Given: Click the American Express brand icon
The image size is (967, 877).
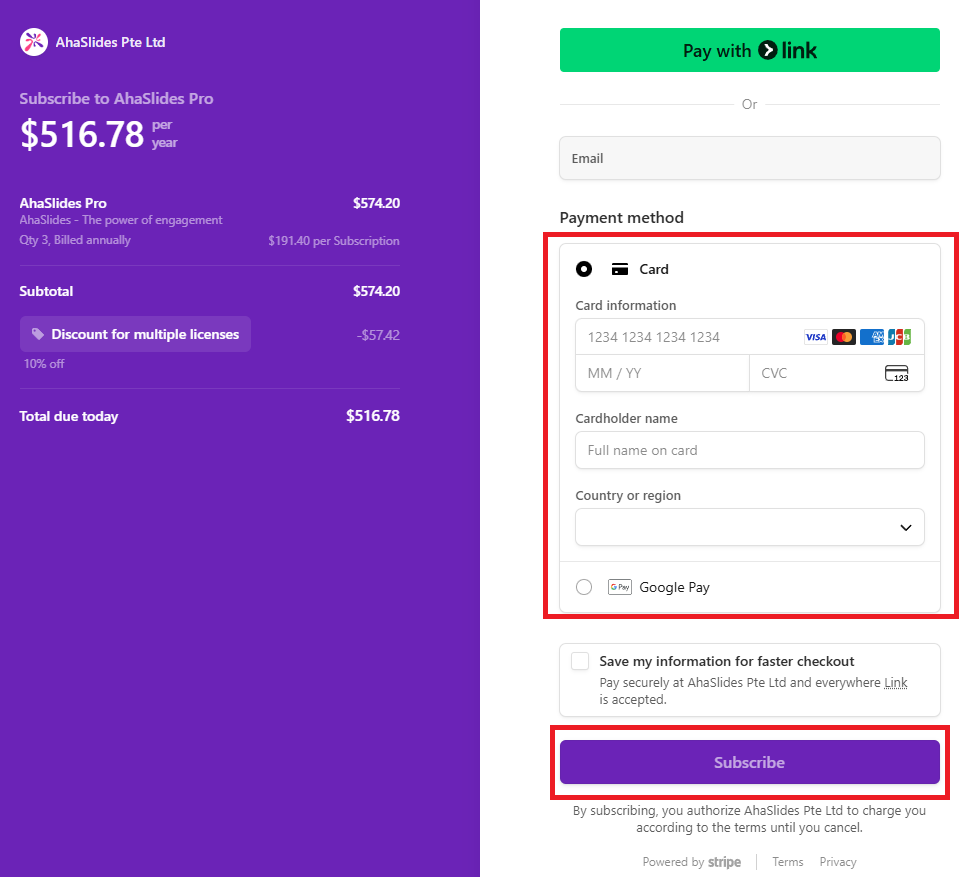Looking at the screenshot, I should (x=871, y=337).
